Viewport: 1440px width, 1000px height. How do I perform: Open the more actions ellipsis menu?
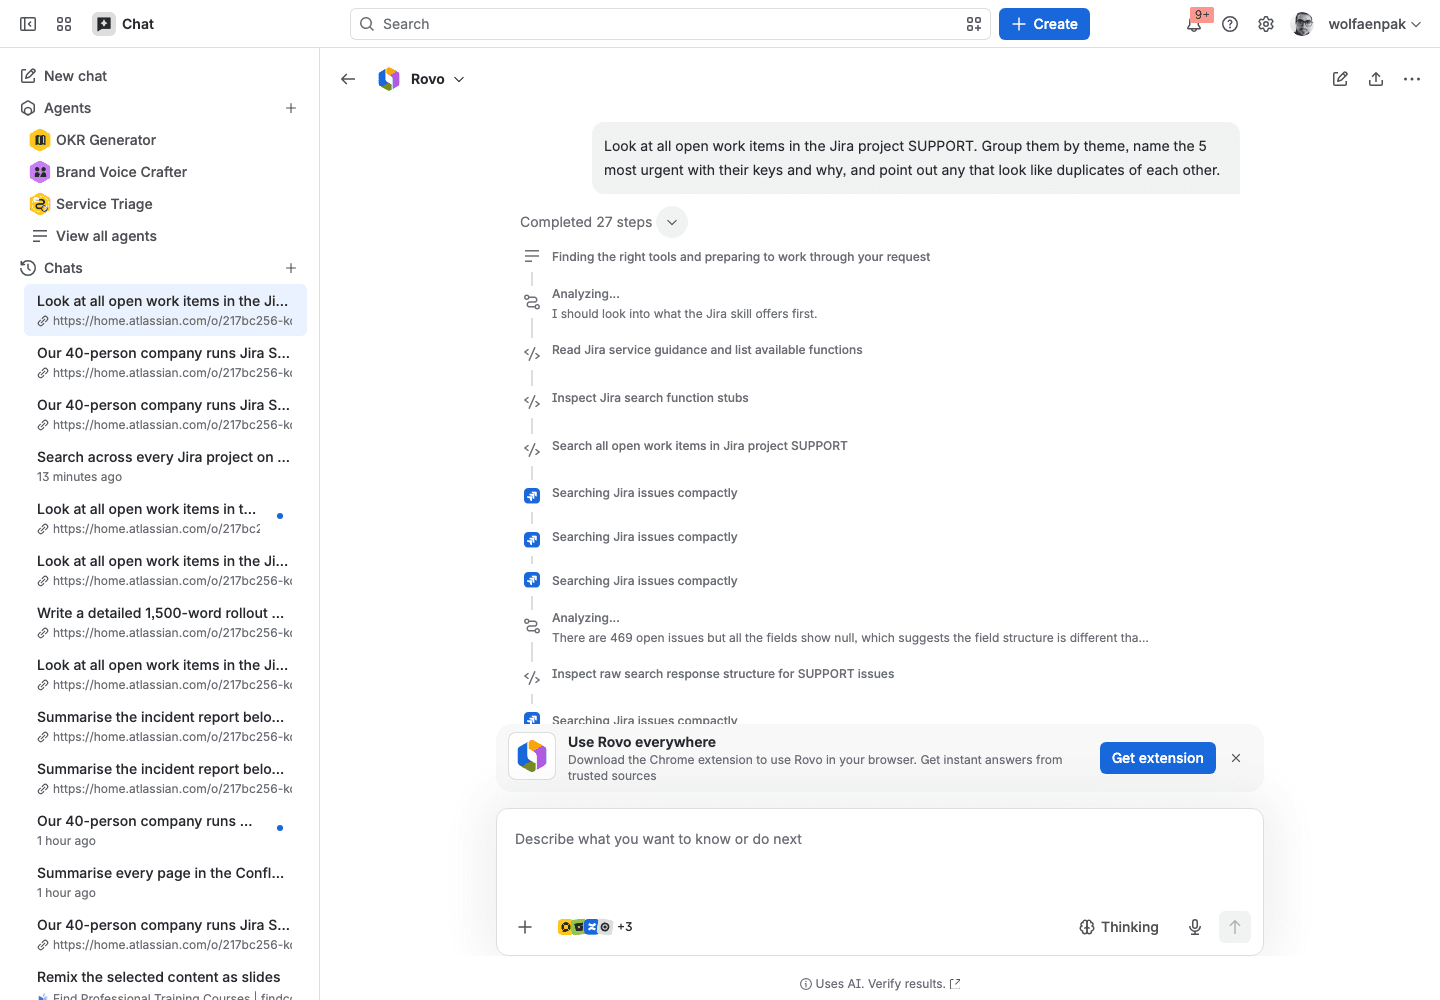[x=1412, y=79]
